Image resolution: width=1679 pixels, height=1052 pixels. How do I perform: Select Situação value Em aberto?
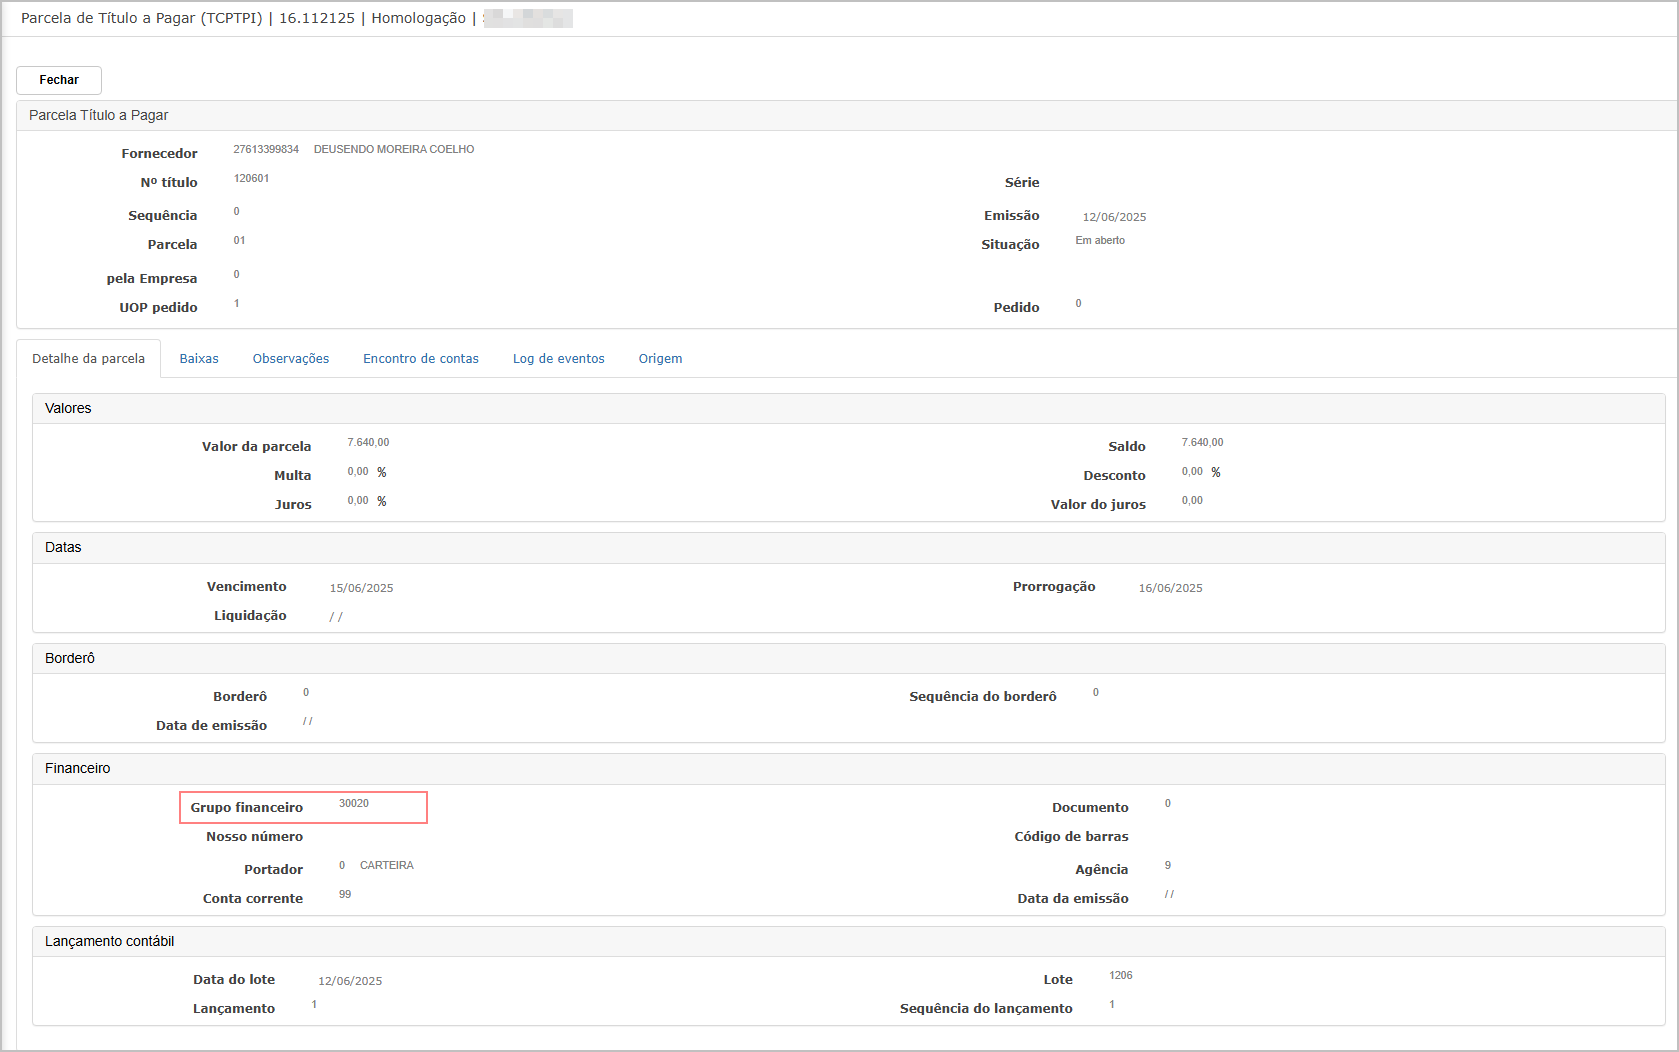pos(1100,240)
